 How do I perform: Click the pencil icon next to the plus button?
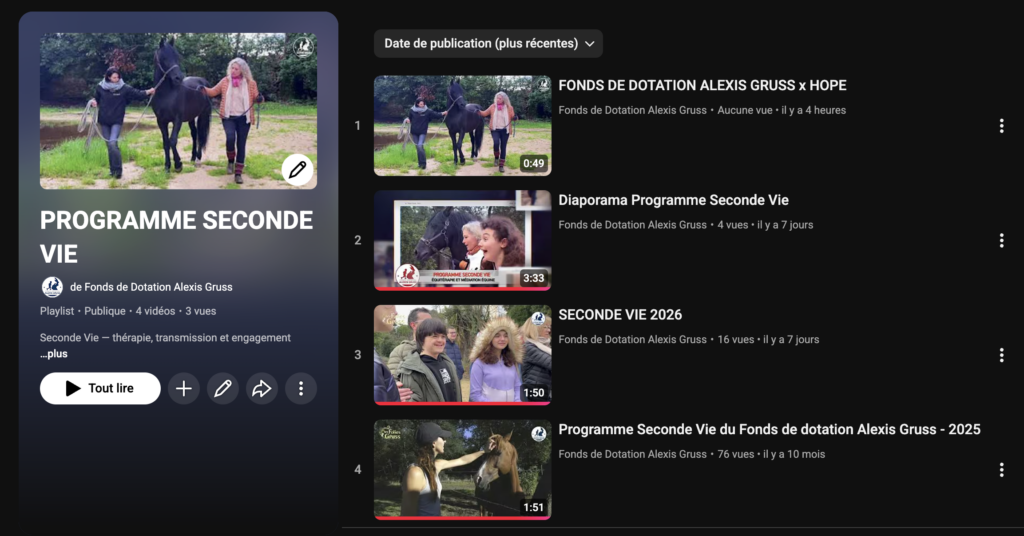coord(223,388)
